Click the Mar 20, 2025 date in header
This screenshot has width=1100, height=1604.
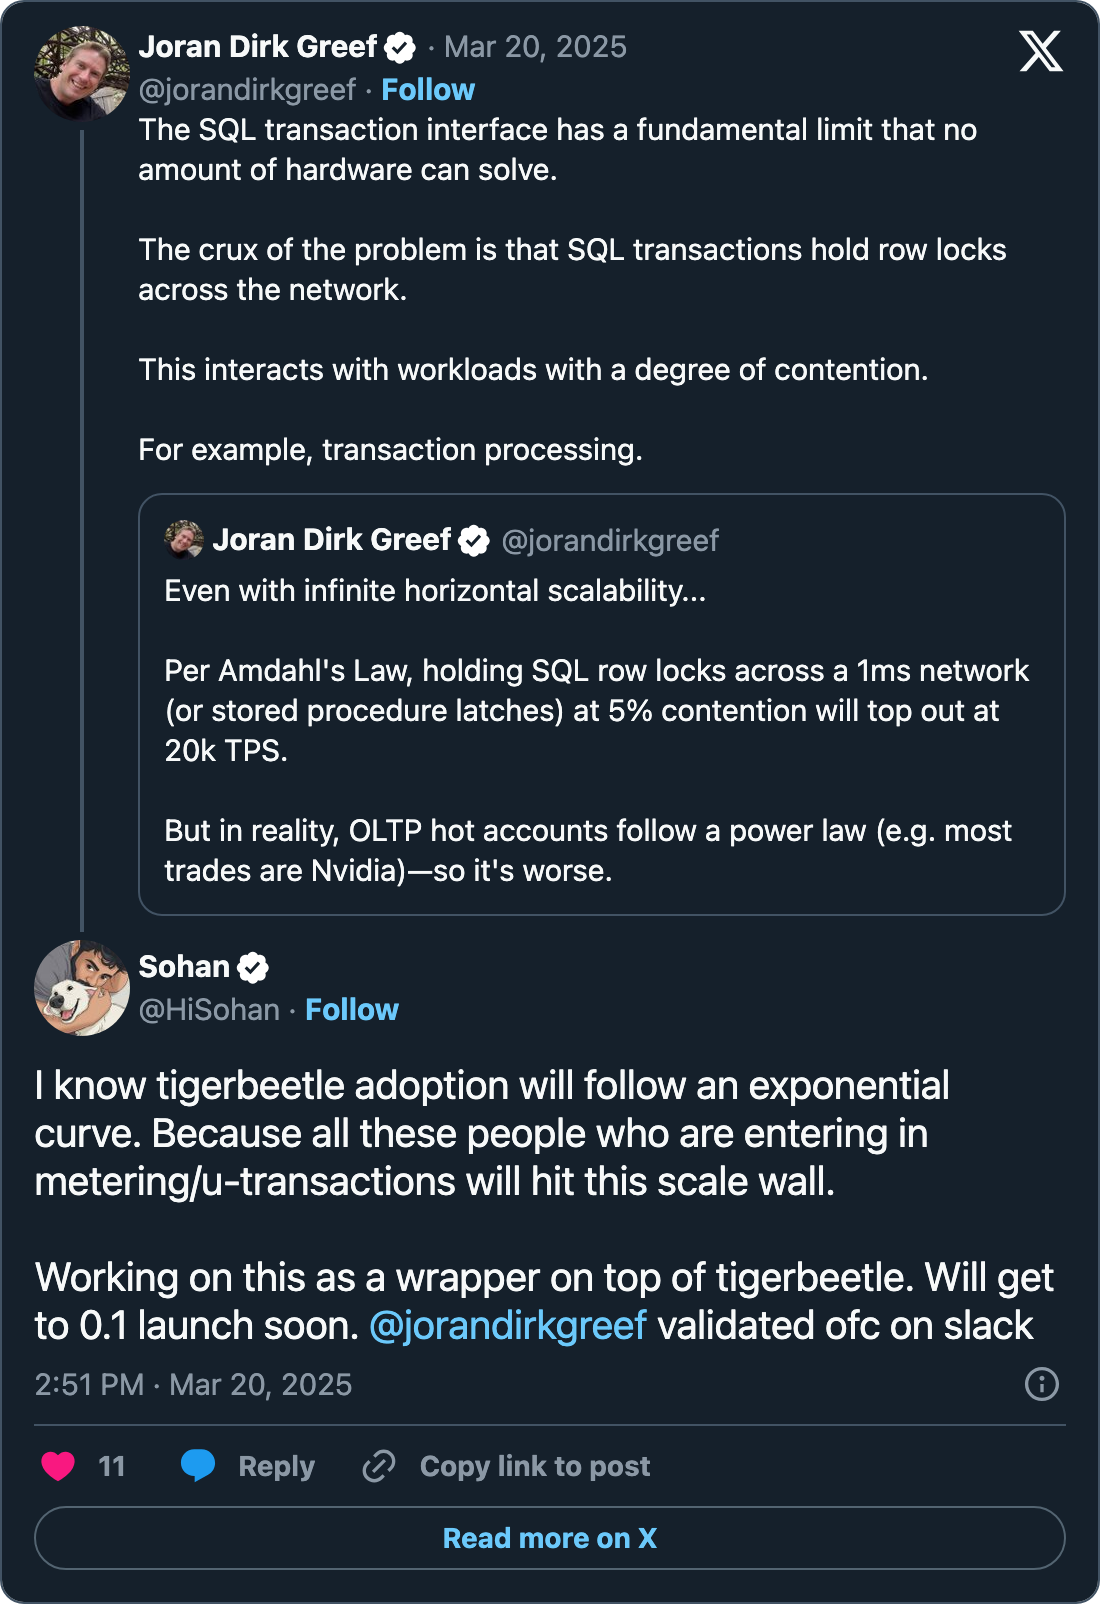(x=535, y=47)
